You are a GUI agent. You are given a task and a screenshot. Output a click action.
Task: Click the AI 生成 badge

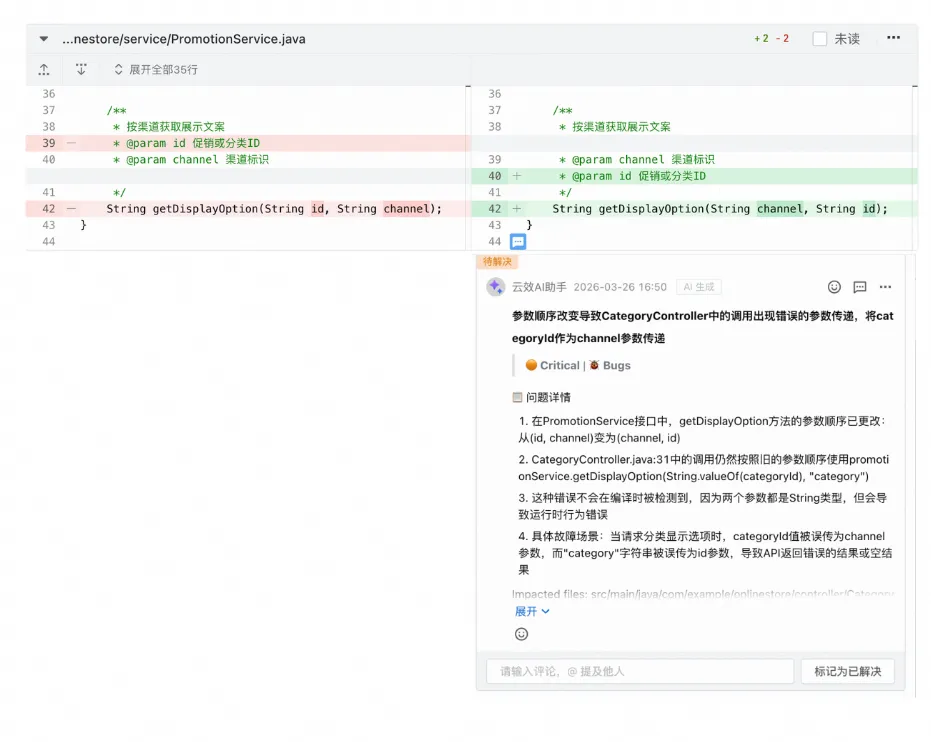click(x=698, y=287)
